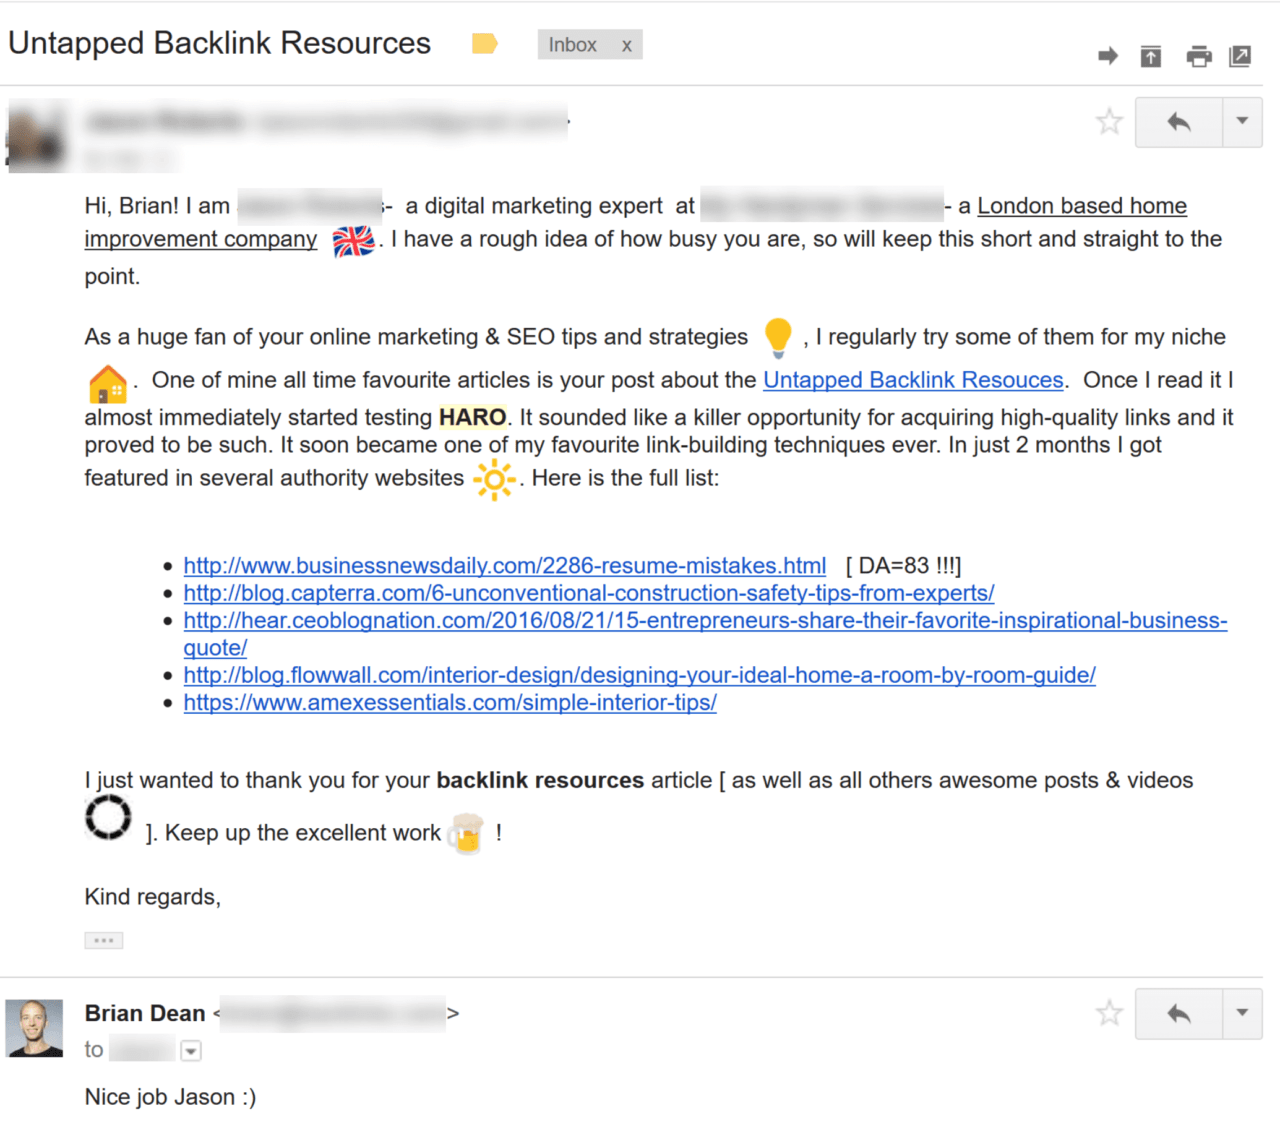Screen dimensions: 1280x1135
Task: Click the London based home improvement company link
Action: [x=1082, y=205]
